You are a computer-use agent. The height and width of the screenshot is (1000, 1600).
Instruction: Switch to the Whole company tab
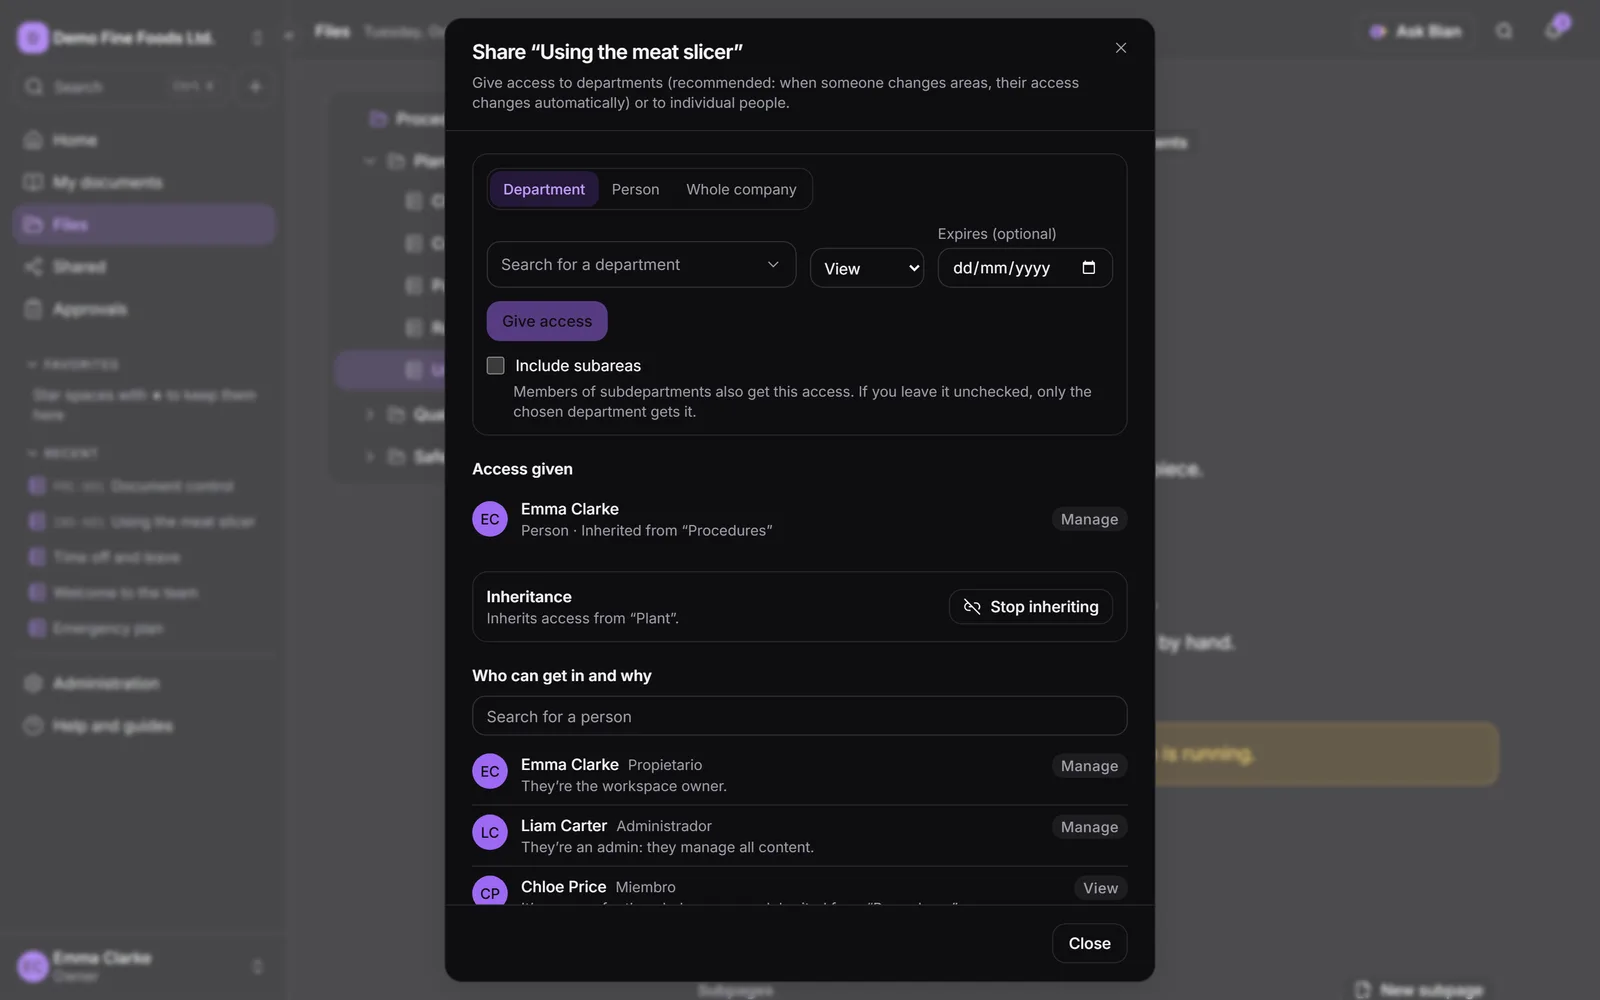(x=741, y=189)
